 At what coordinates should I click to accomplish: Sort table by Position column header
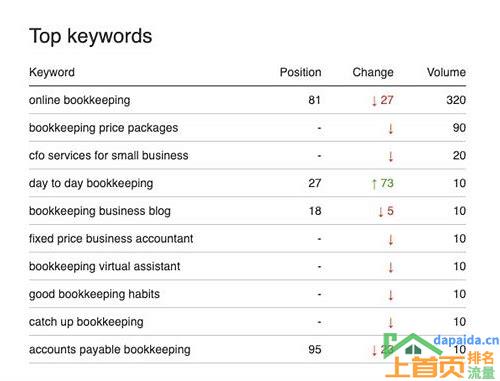[x=300, y=72]
